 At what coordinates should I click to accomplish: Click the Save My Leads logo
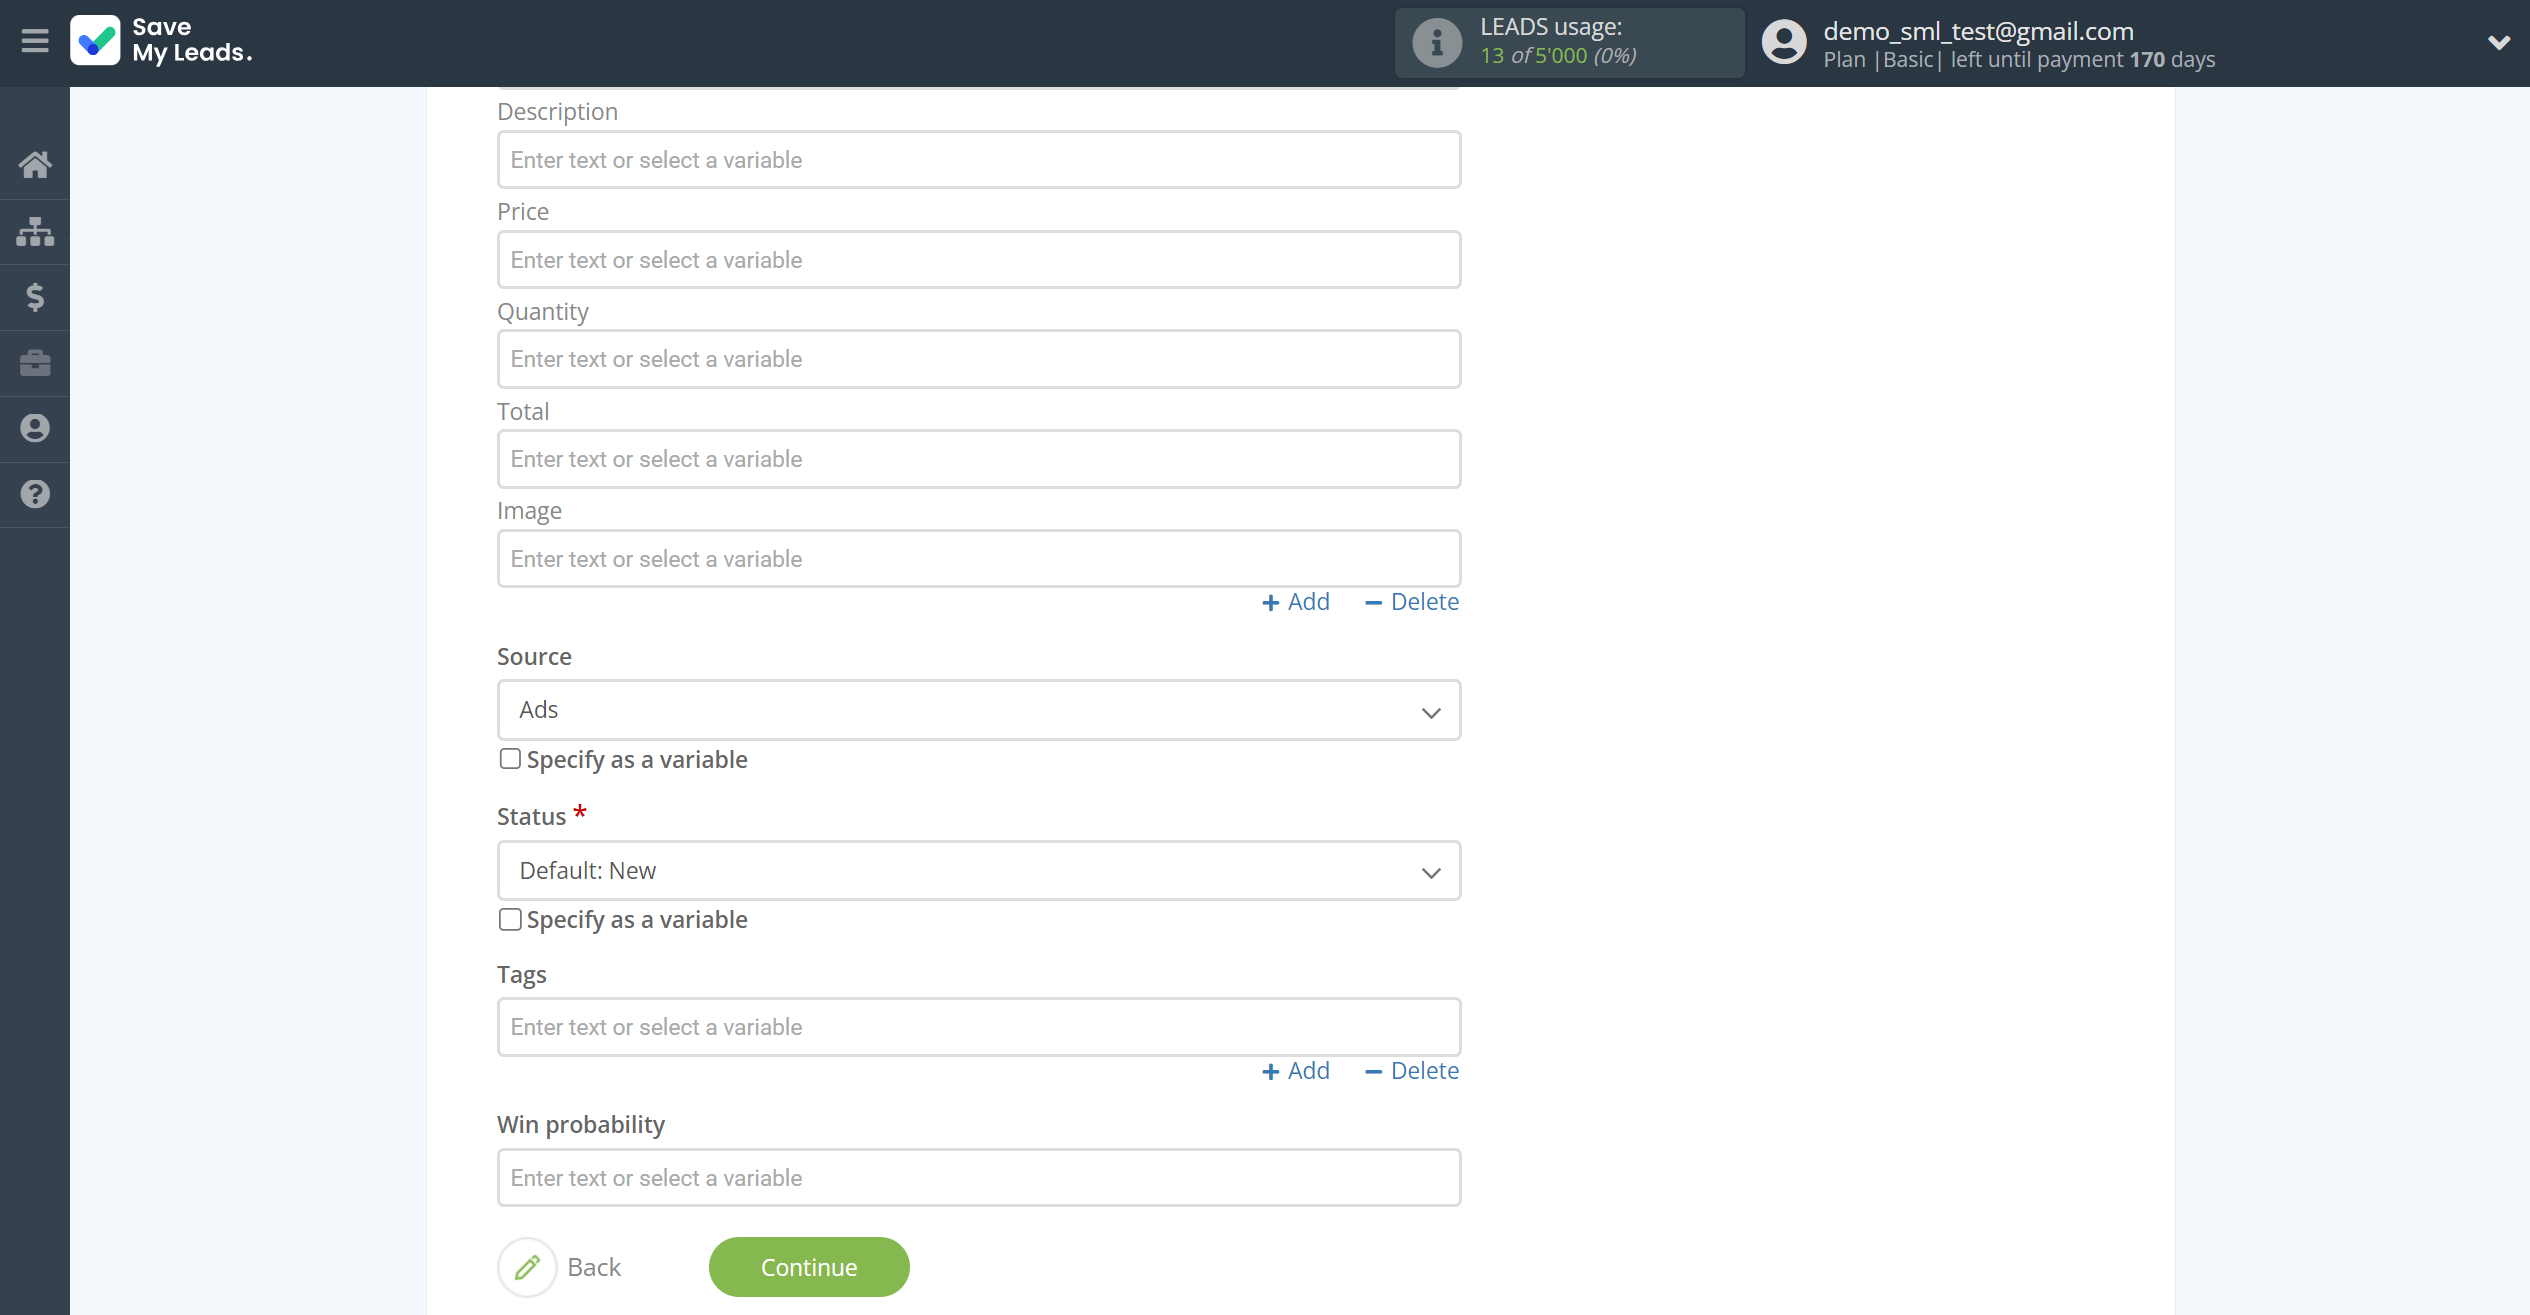162,41
